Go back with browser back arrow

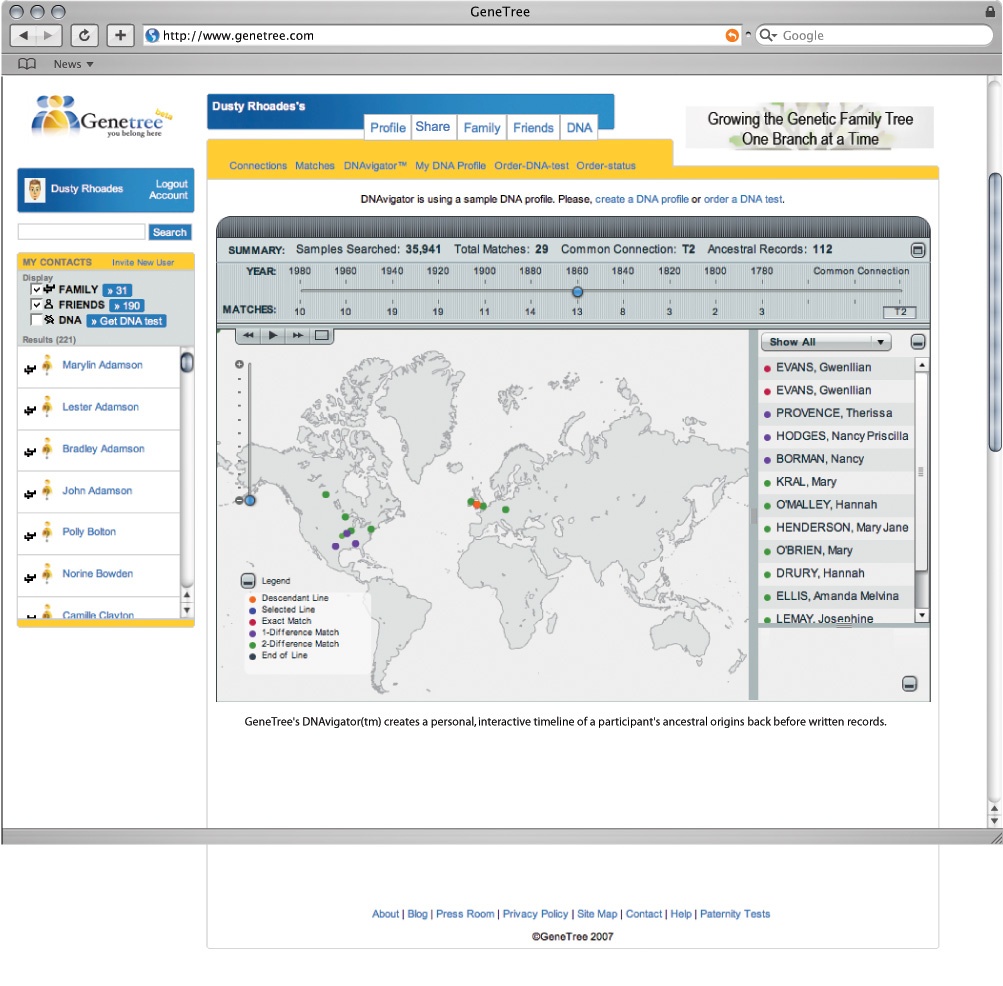tap(24, 35)
